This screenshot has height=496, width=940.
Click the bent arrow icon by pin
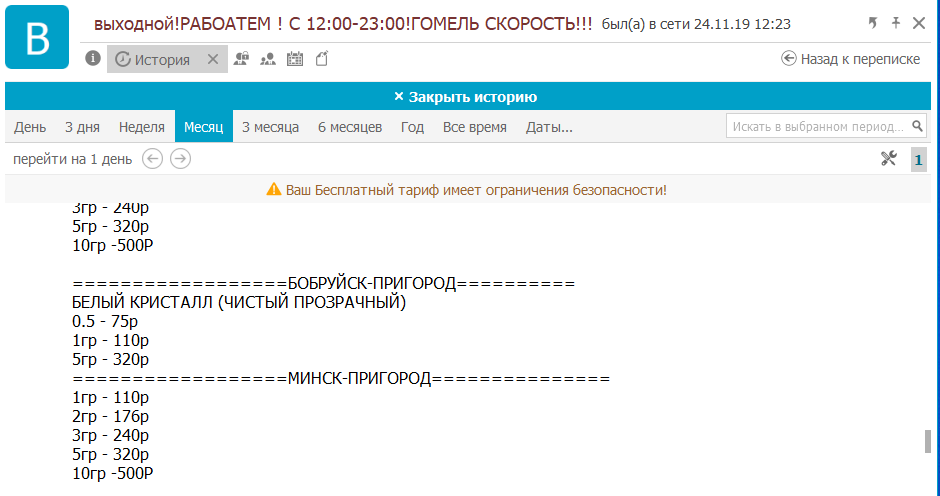[x=872, y=22]
